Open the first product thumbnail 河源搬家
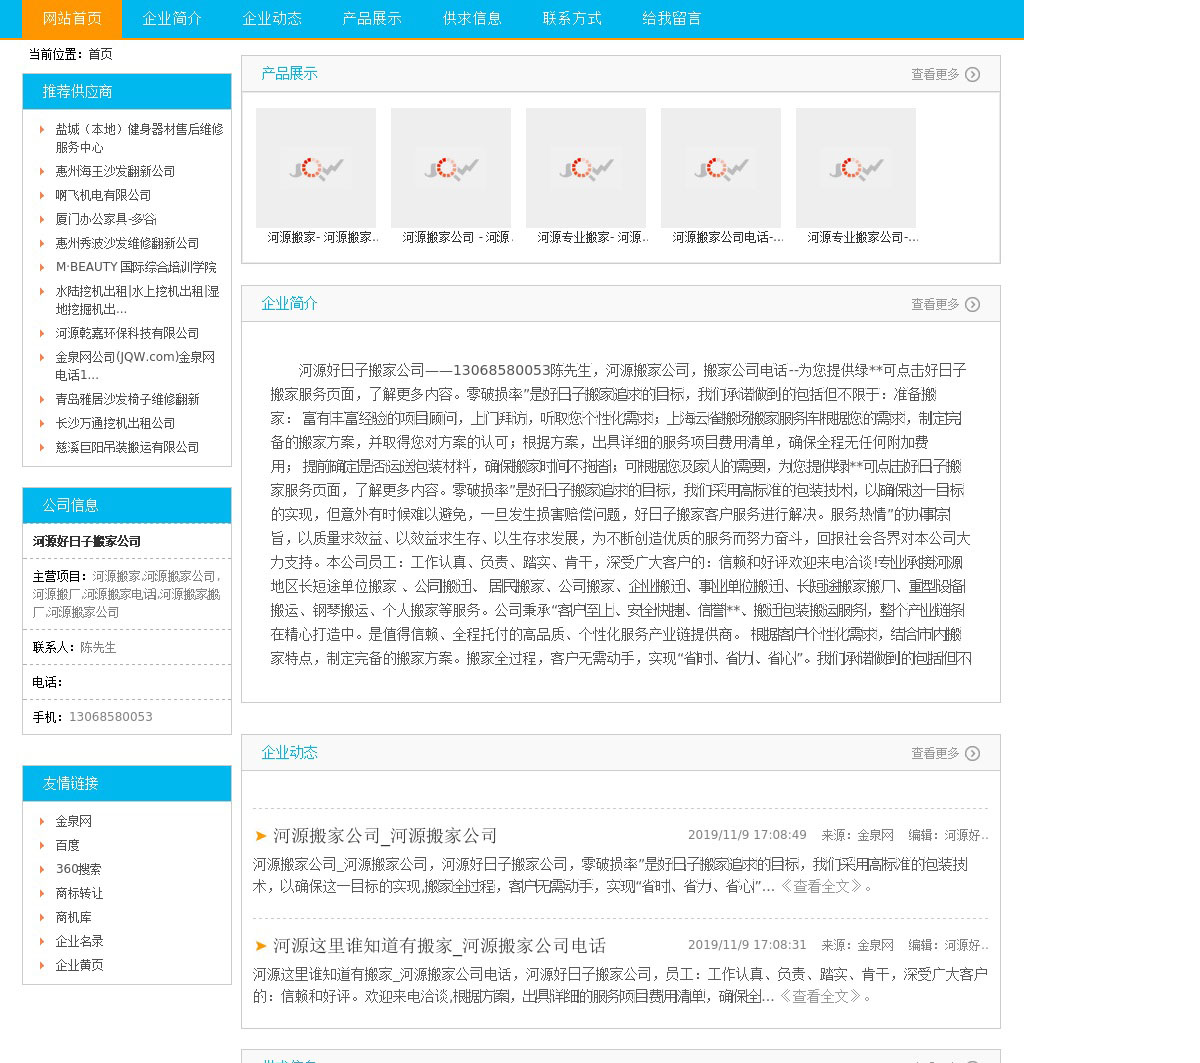Screen dimensions: 1200x1063 (316, 168)
